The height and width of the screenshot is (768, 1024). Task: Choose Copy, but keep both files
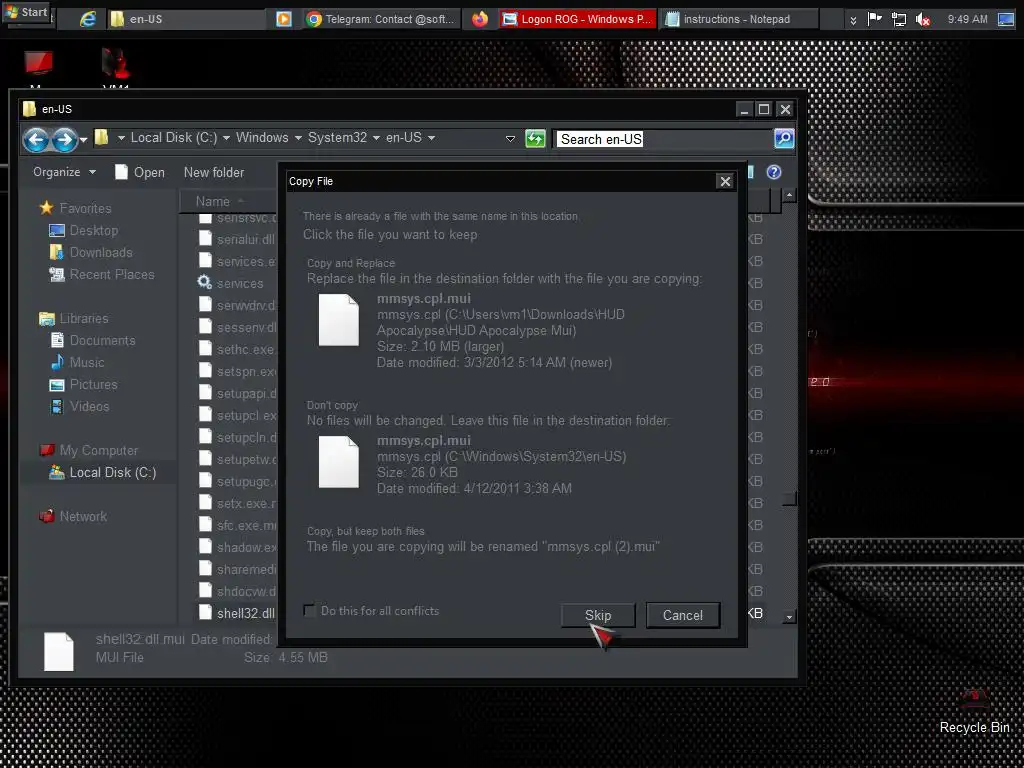coord(483,539)
